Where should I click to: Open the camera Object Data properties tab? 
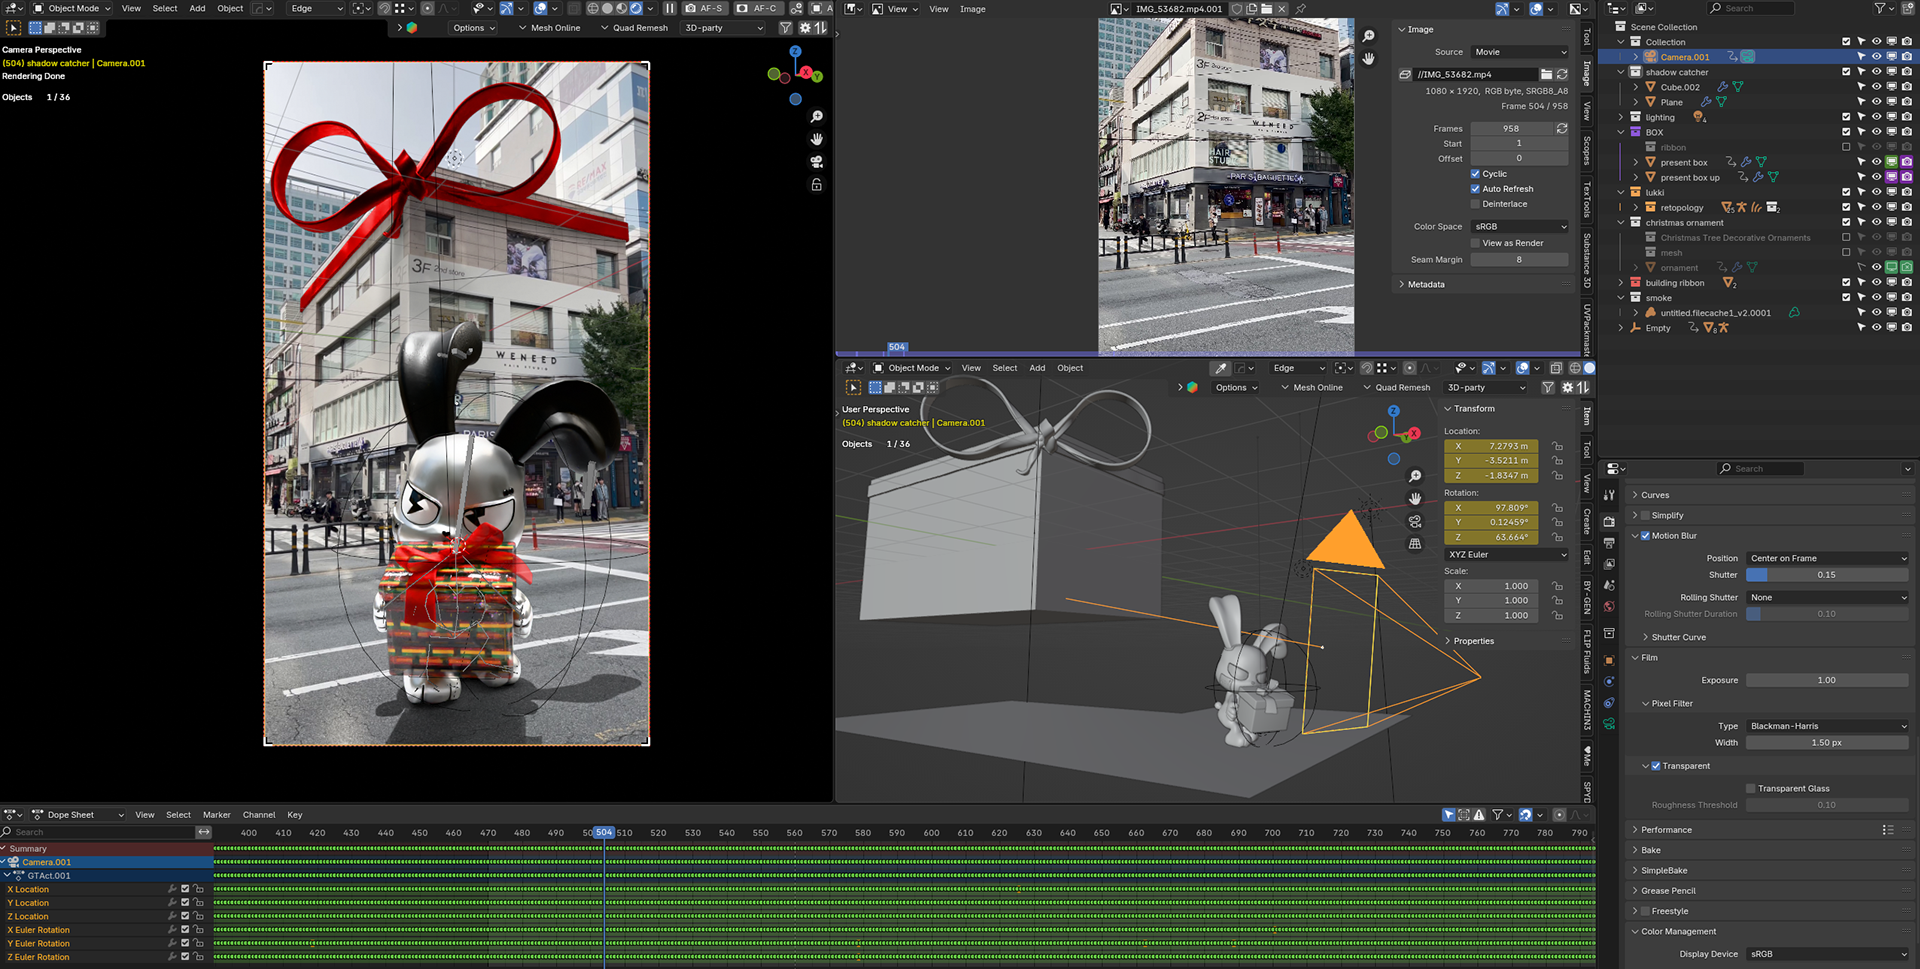[x=1609, y=724]
